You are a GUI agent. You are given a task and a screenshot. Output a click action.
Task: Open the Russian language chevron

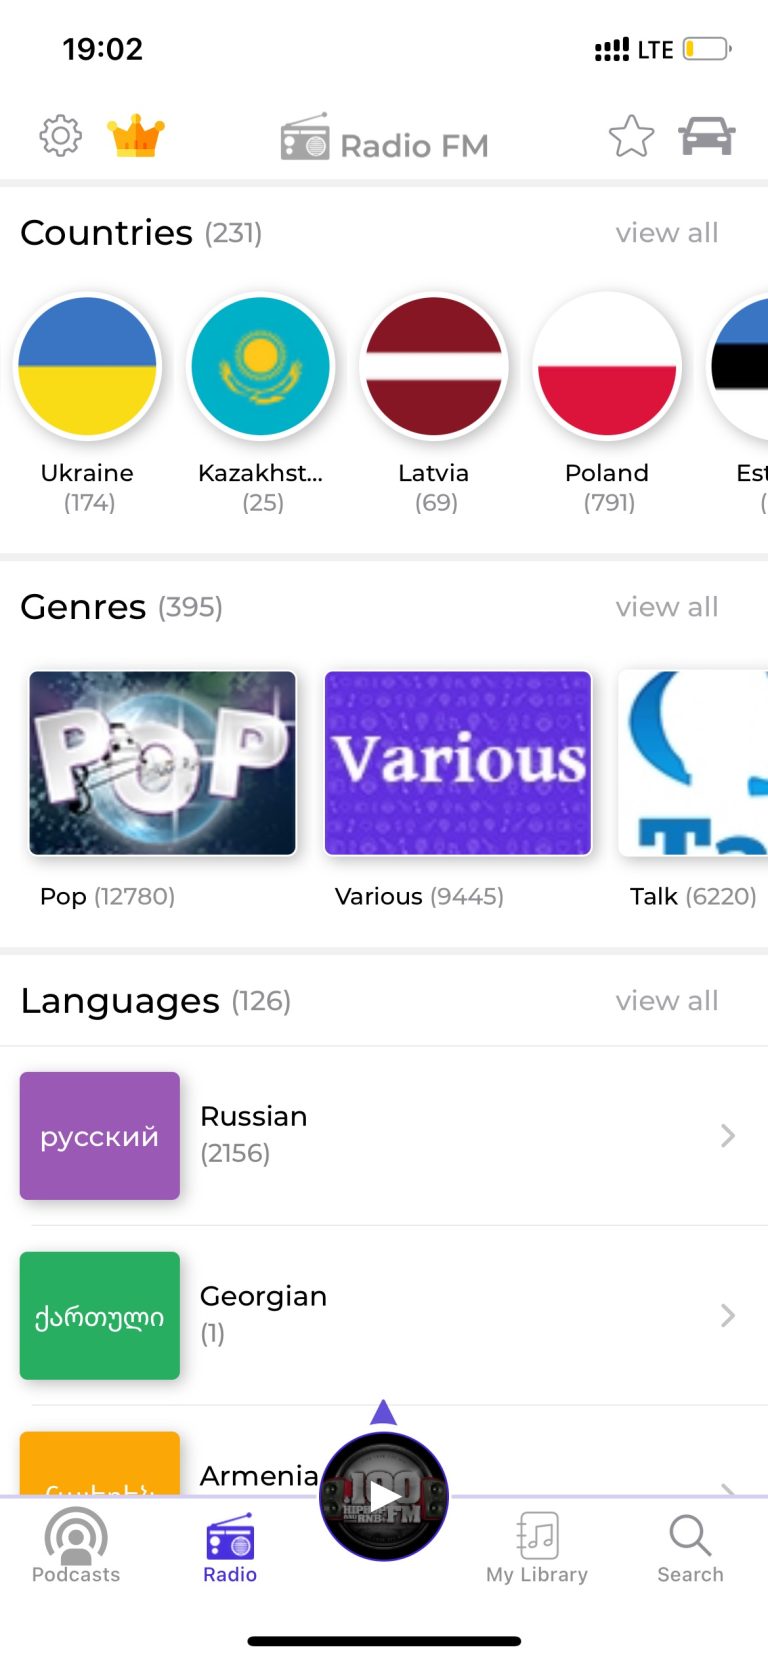[728, 1136]
